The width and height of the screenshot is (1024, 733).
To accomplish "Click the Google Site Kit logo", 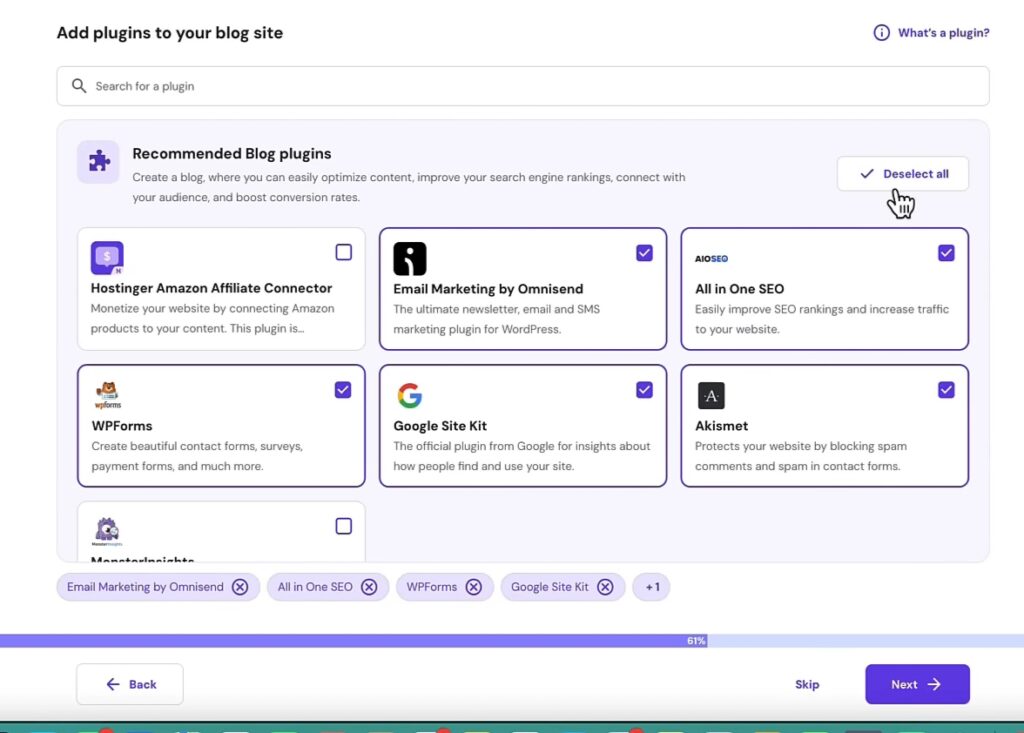I will (409, 395).
